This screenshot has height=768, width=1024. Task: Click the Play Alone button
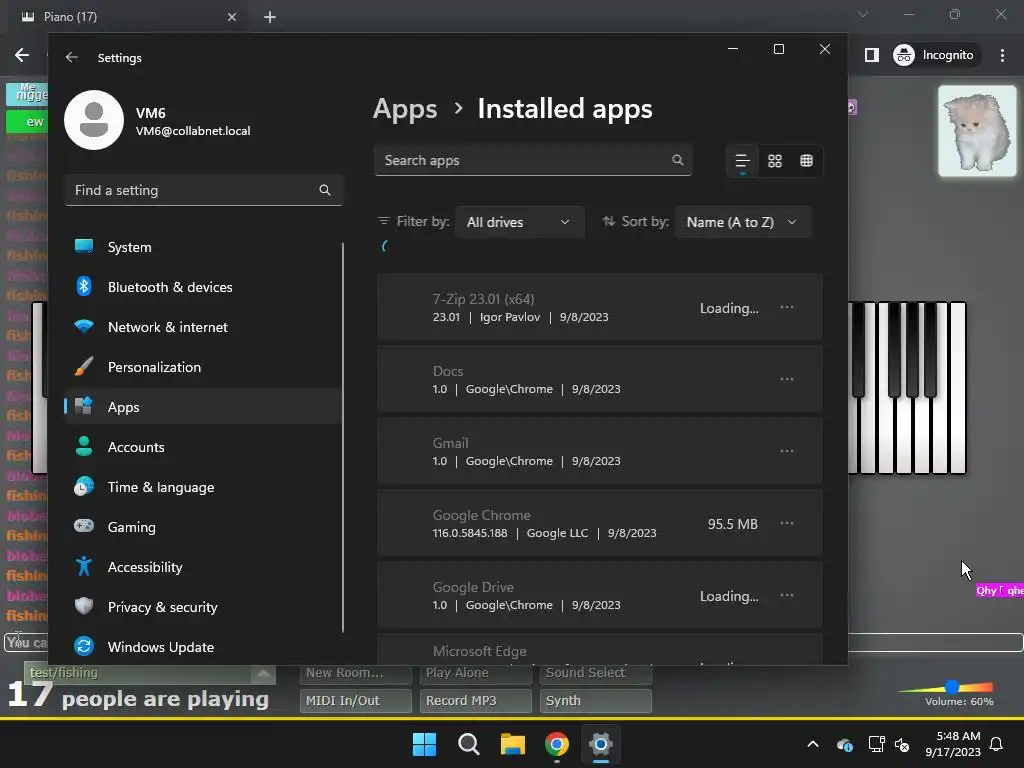476,673
